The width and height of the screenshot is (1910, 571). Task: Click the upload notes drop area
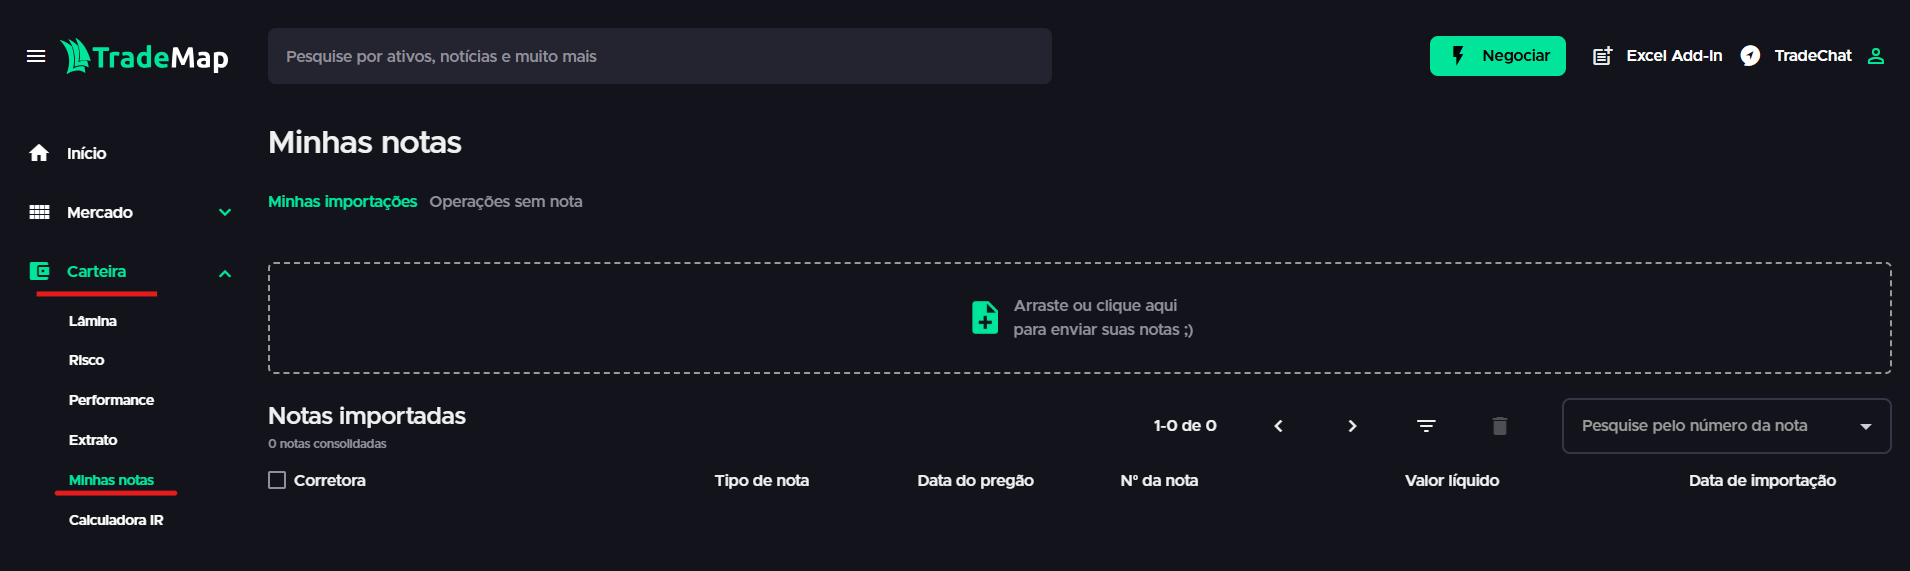click(x=1079, y=318)
